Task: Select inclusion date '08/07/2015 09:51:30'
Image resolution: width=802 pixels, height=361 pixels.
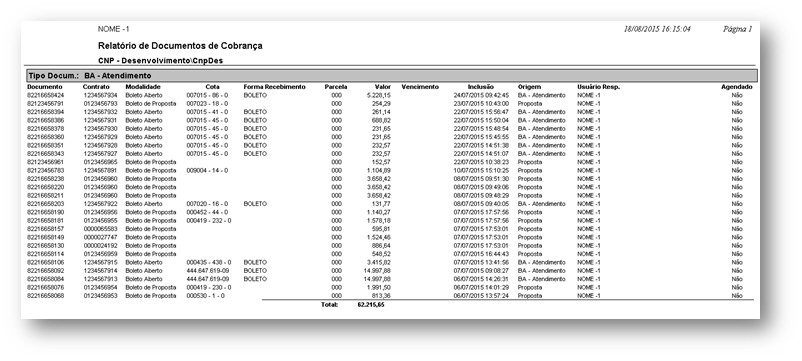Action: (x=481, y=179)
